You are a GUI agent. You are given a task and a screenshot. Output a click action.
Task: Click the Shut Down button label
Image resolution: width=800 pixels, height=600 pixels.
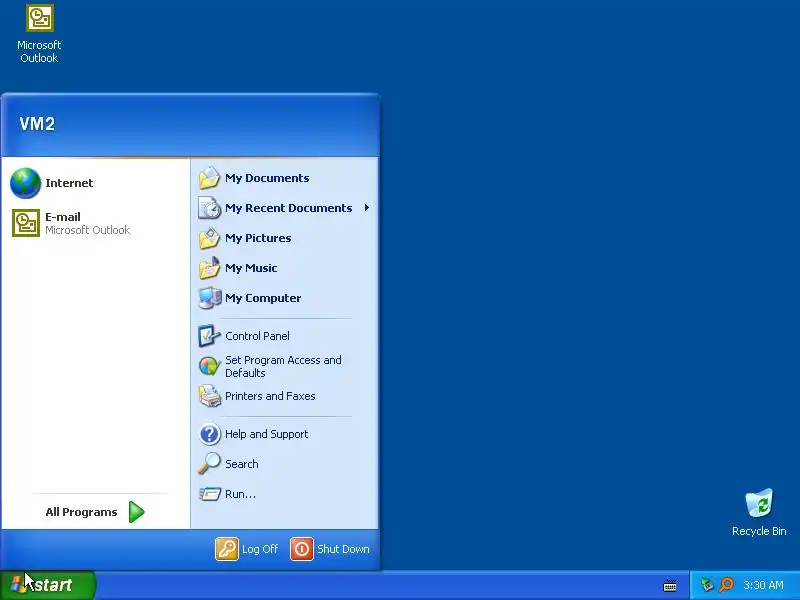click(343, 549)
